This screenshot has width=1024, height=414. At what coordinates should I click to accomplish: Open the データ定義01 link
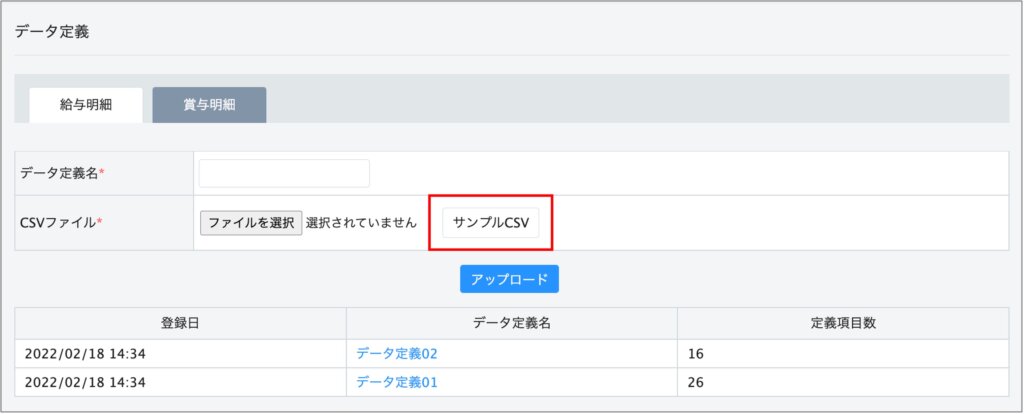point(397,382)
